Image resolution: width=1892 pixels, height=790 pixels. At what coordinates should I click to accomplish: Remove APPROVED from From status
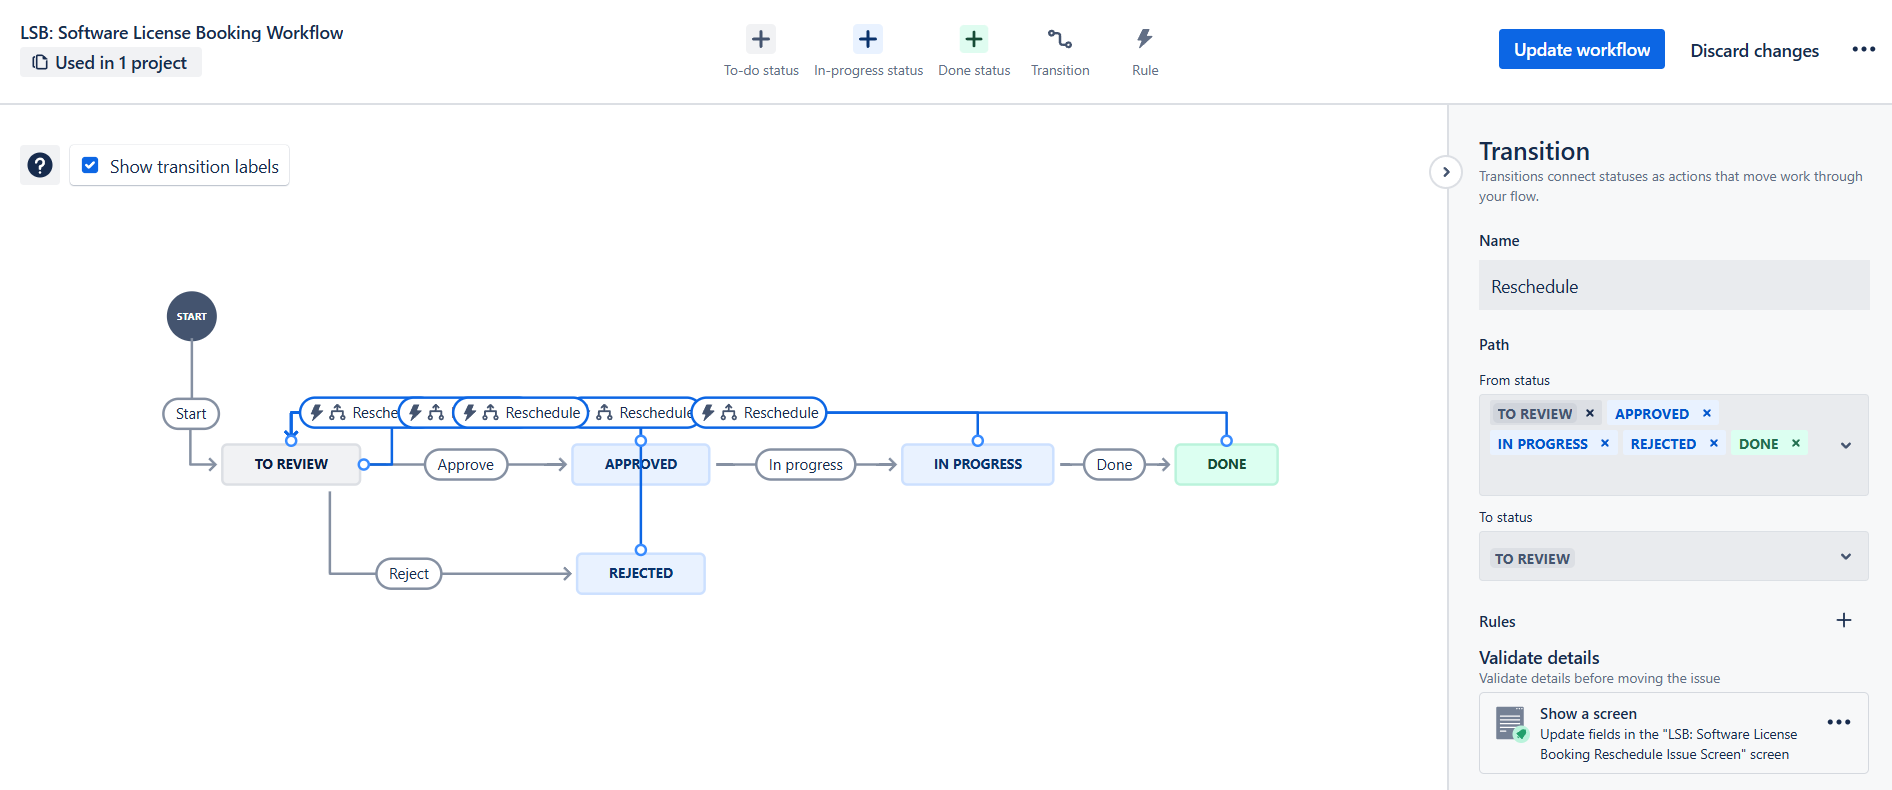point(1707,413)
